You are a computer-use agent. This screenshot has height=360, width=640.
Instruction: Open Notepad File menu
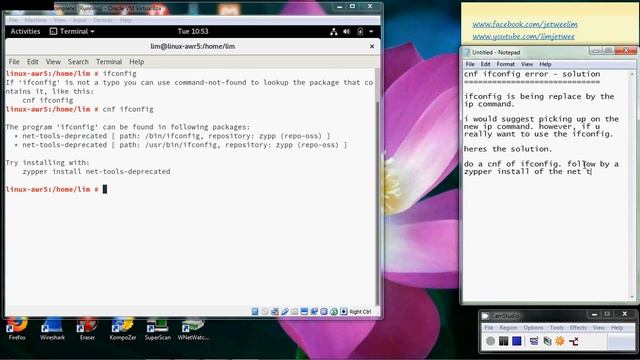(470, 64)
